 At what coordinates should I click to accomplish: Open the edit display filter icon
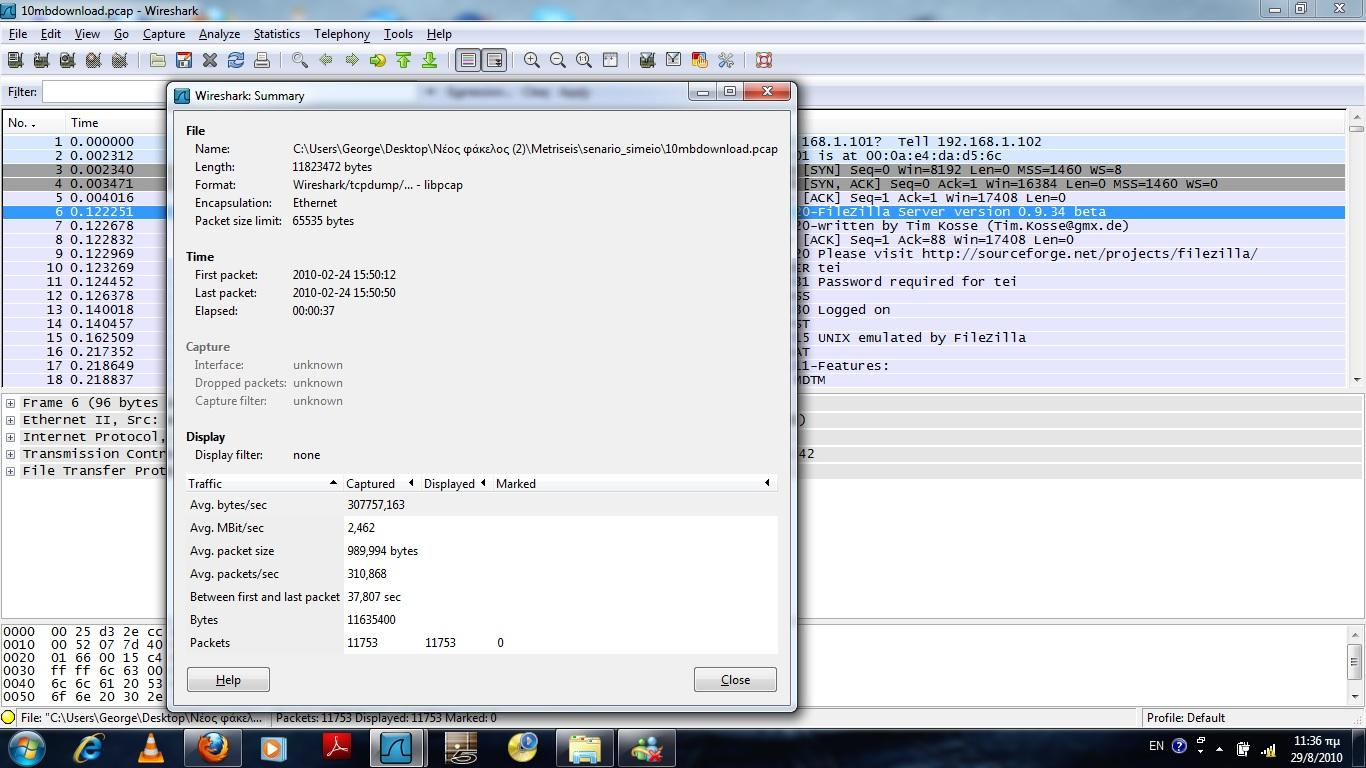pos(674,60)
